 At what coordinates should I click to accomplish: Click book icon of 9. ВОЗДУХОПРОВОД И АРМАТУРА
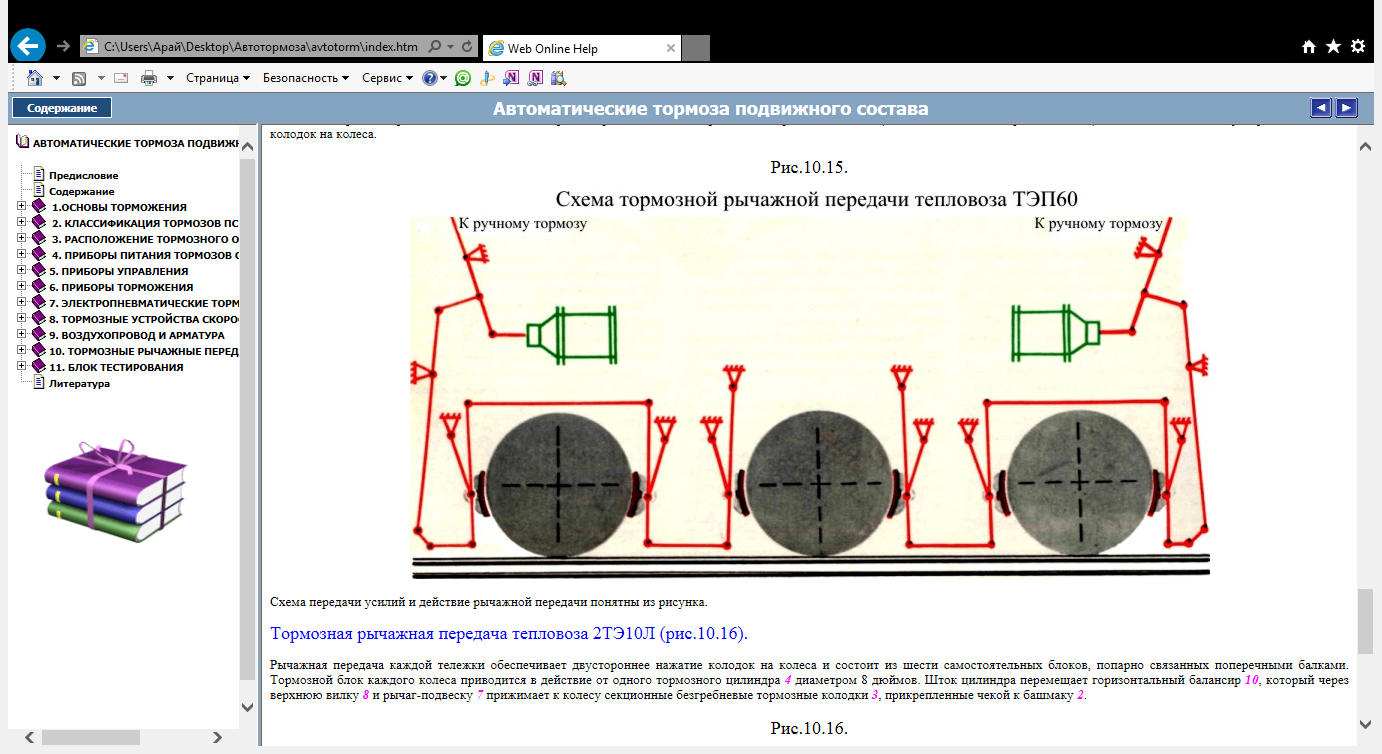coord(39,335)
